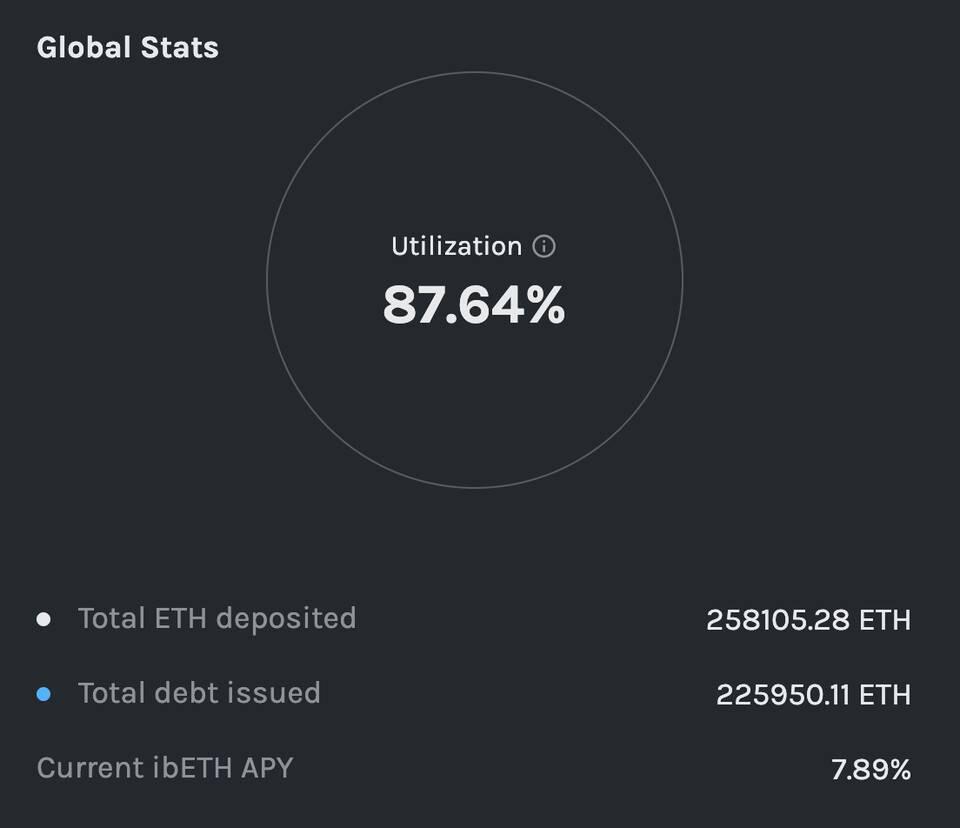
Task: Click the Utilization label inside the circle
Action: [x=456, y=246]
